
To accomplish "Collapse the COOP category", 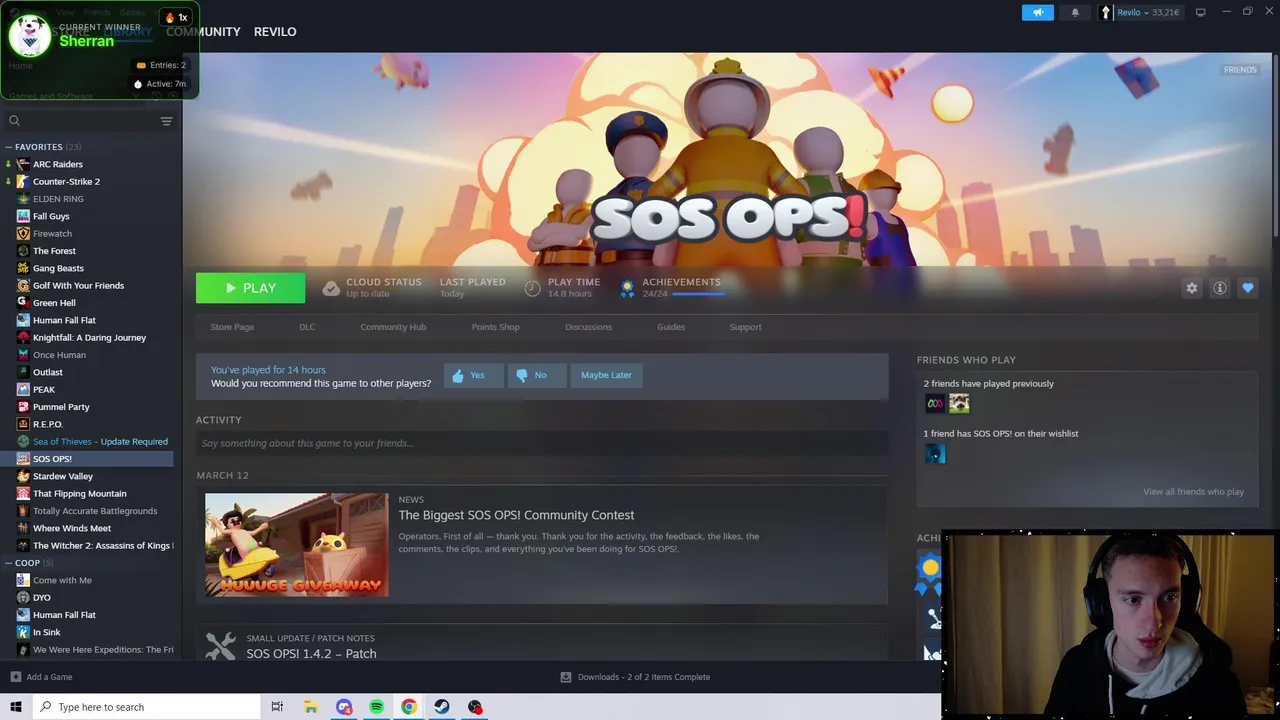I will click(29, 563).
